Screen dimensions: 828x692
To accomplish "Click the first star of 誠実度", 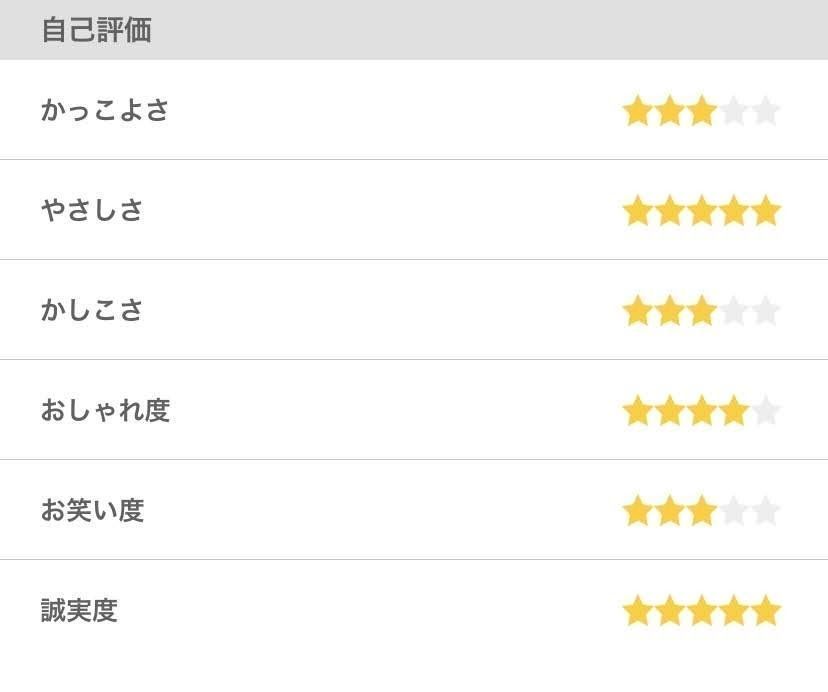I will click(637, 610).
